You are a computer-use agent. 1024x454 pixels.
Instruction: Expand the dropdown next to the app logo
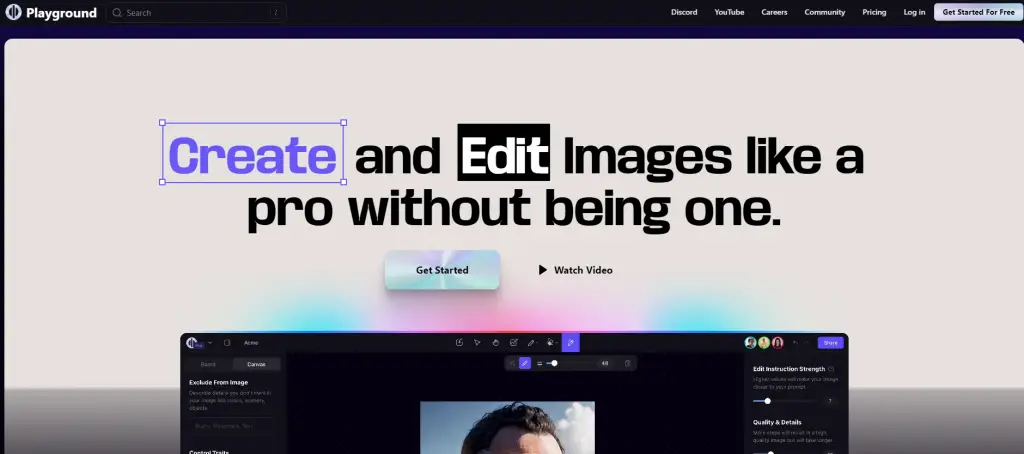[x=210, y=343]
